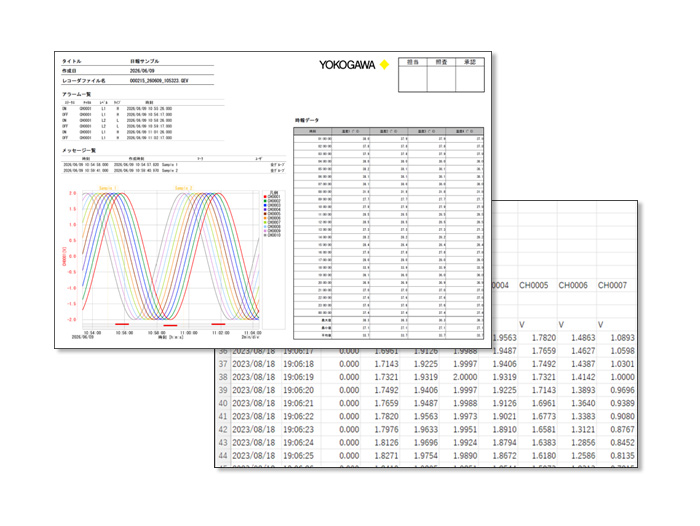Click spreadsheet cell value 0.8452

[622, 443]
